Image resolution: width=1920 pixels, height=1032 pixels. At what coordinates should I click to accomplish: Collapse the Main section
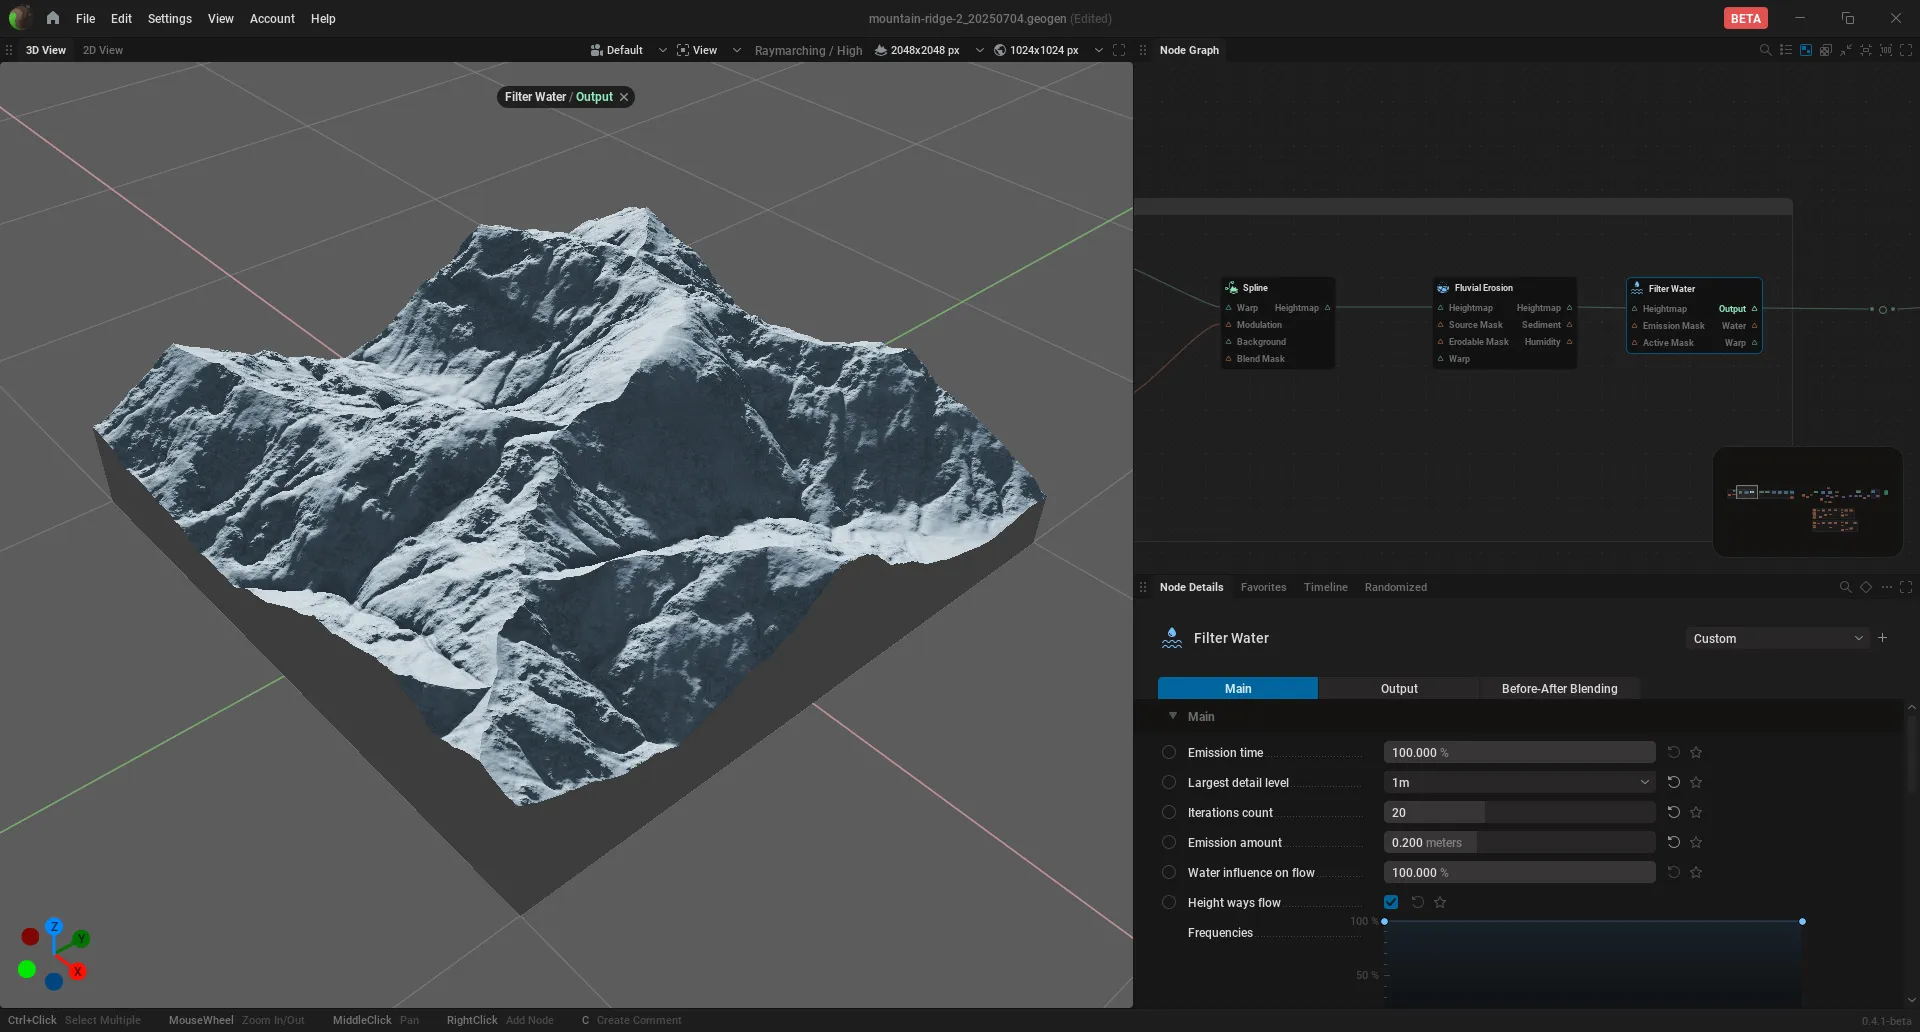pos(1173,716)
